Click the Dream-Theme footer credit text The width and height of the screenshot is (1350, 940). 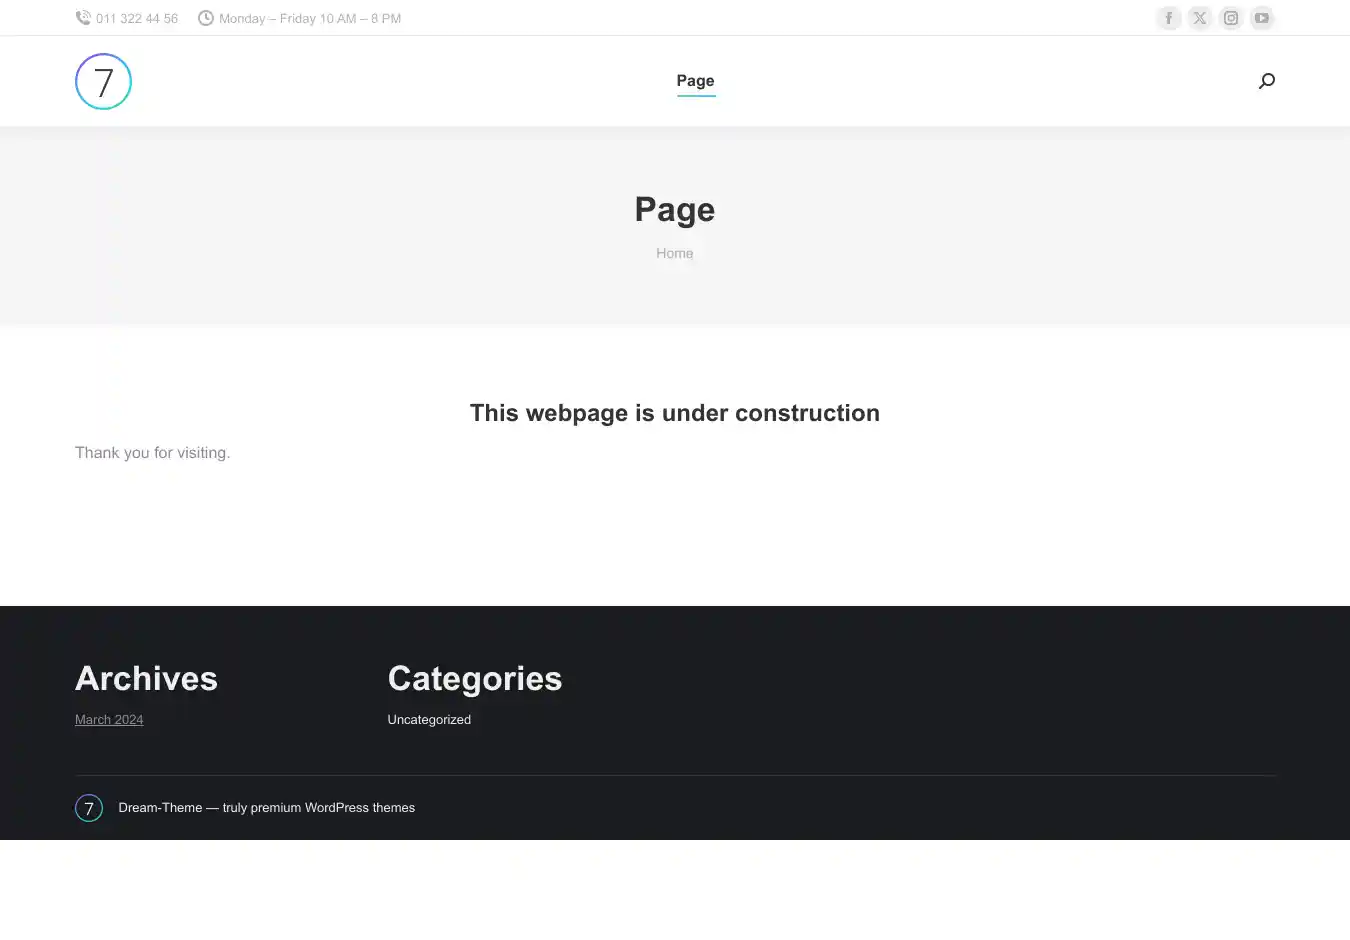266,808
